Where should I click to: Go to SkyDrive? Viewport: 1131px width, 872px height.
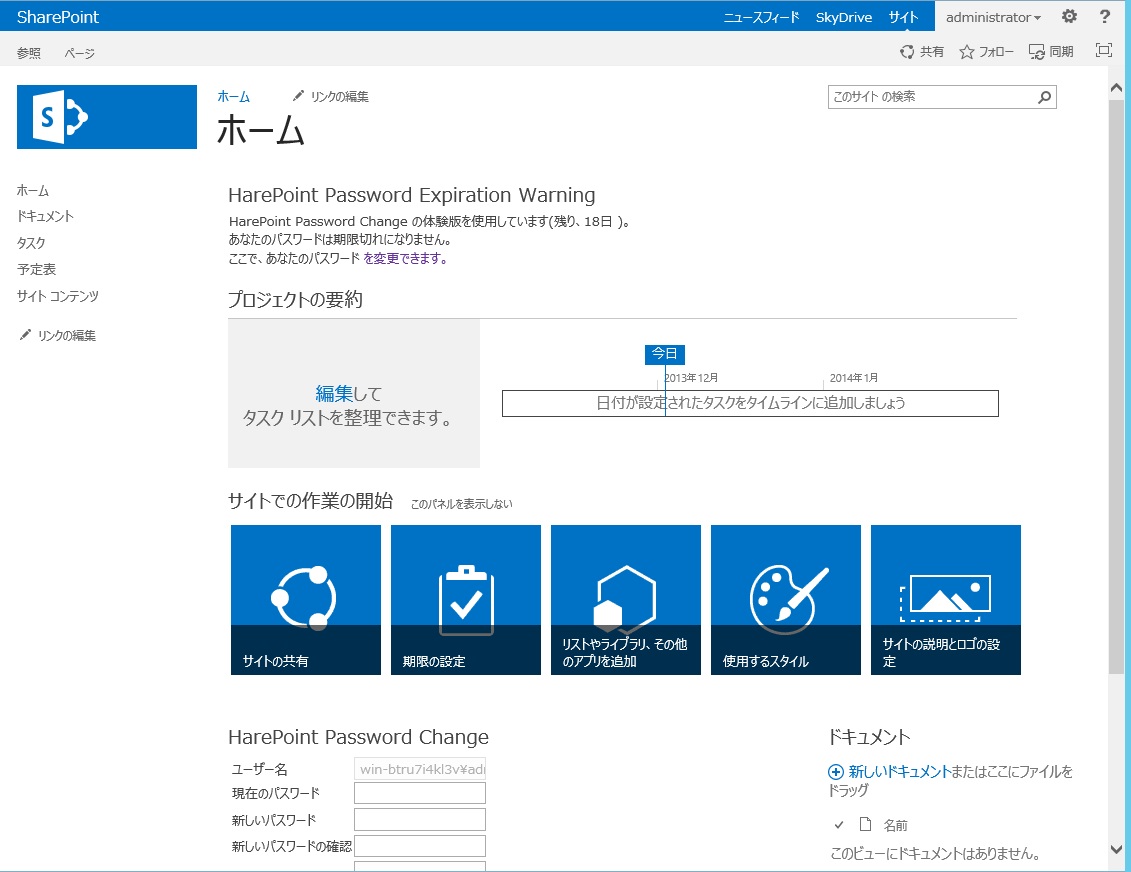coord(844,17)
